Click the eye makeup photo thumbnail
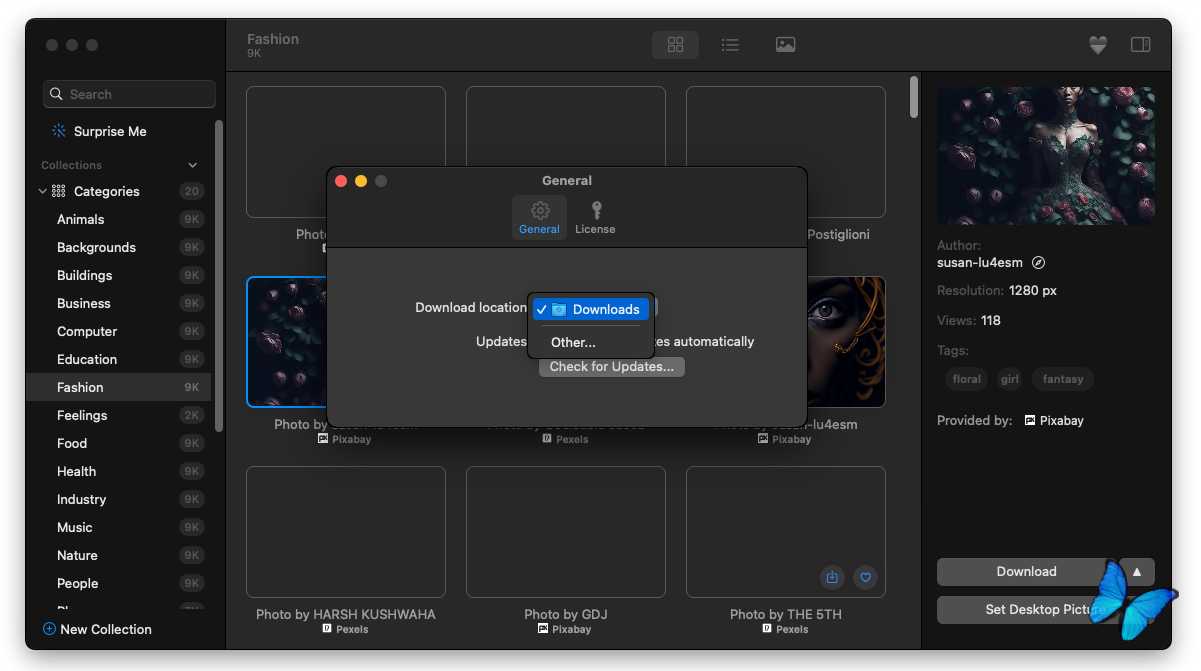This screenshot has width=1201, height=671. point(846,342)
